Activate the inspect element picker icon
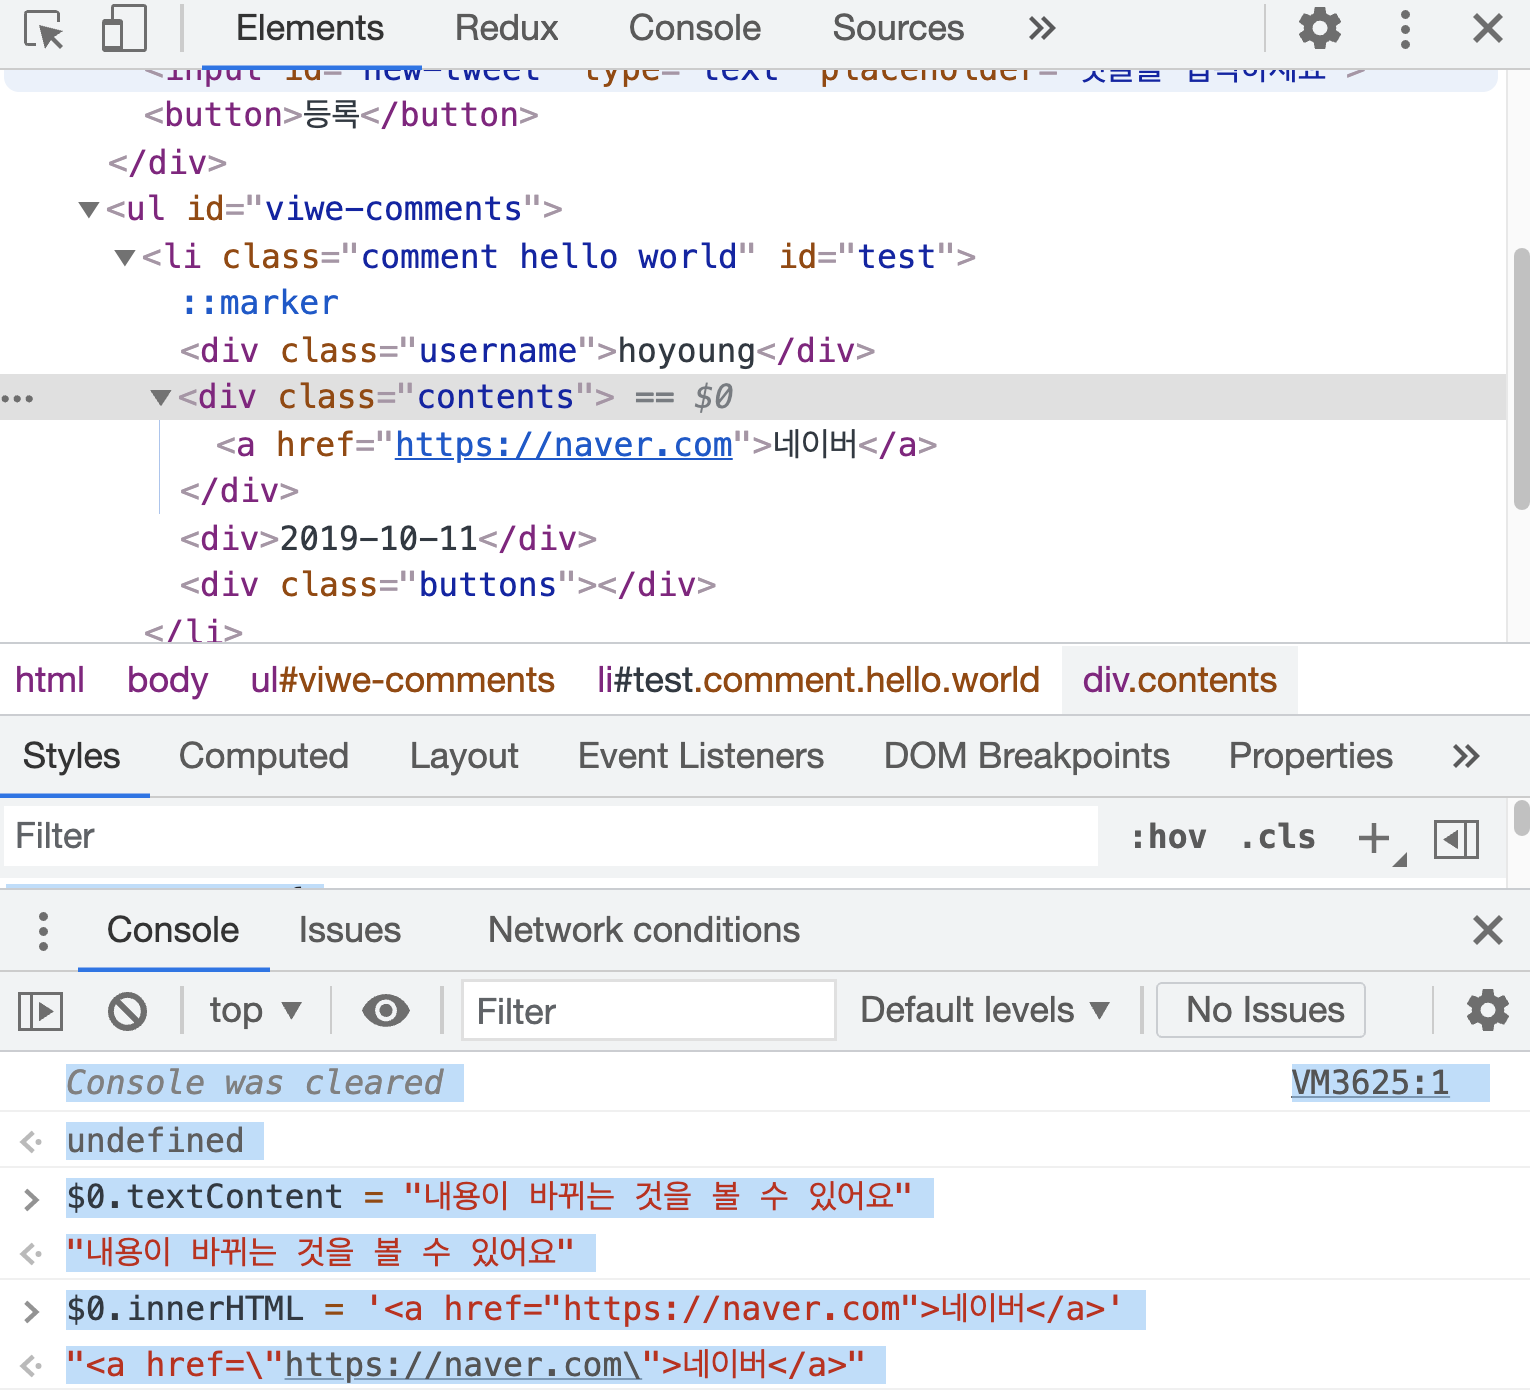The width and height of the screenshot is (1530, 1396). click(x=44, y=29)
